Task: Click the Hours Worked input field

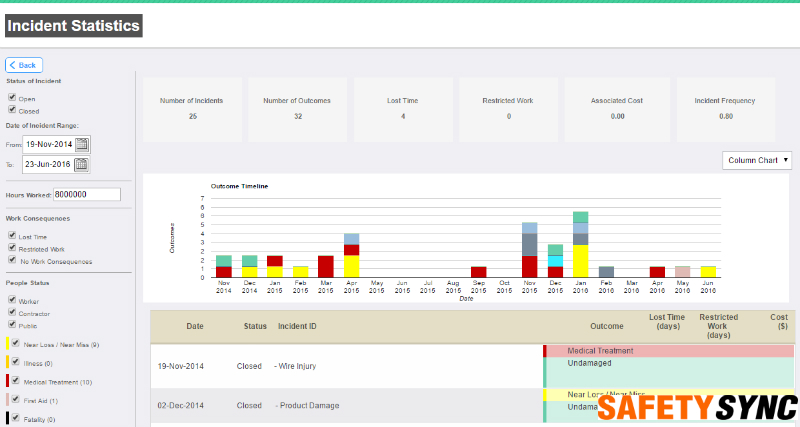Action: tap(86, 195)
